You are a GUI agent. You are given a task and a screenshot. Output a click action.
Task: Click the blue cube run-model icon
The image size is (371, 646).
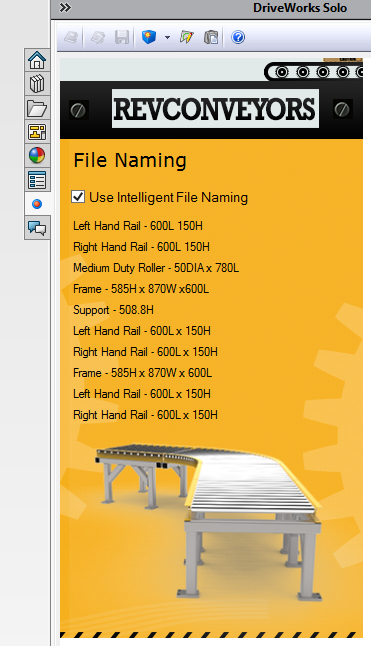coord(149,37)
